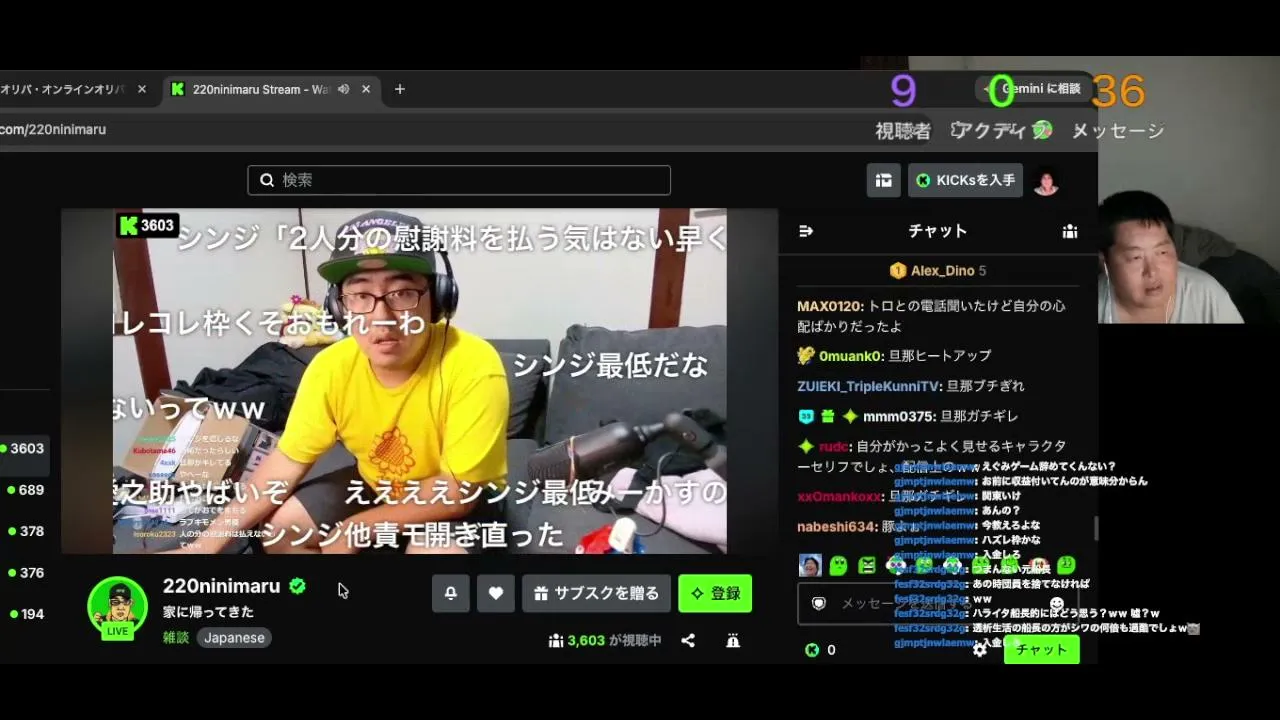Open a new browser tab
The height and width of the screenshot is (720, 1280).
click(400, 89)
